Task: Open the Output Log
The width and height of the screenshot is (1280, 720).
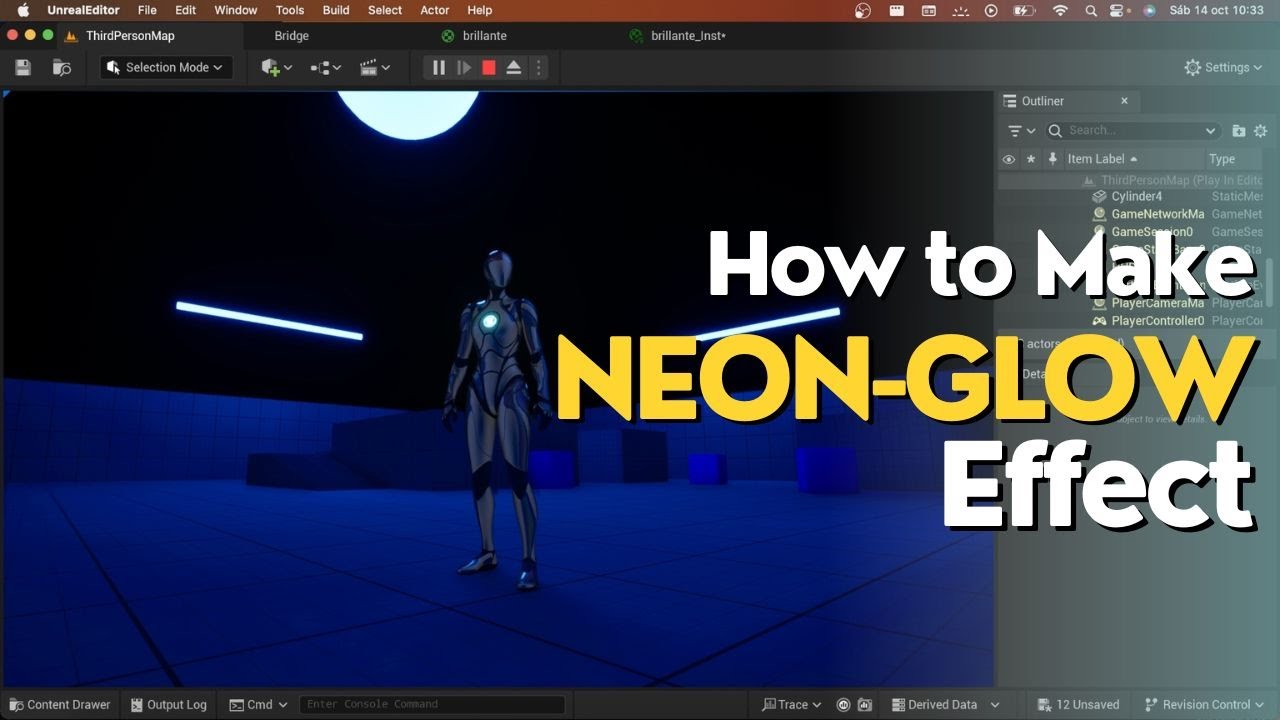Action: [168, 705]
